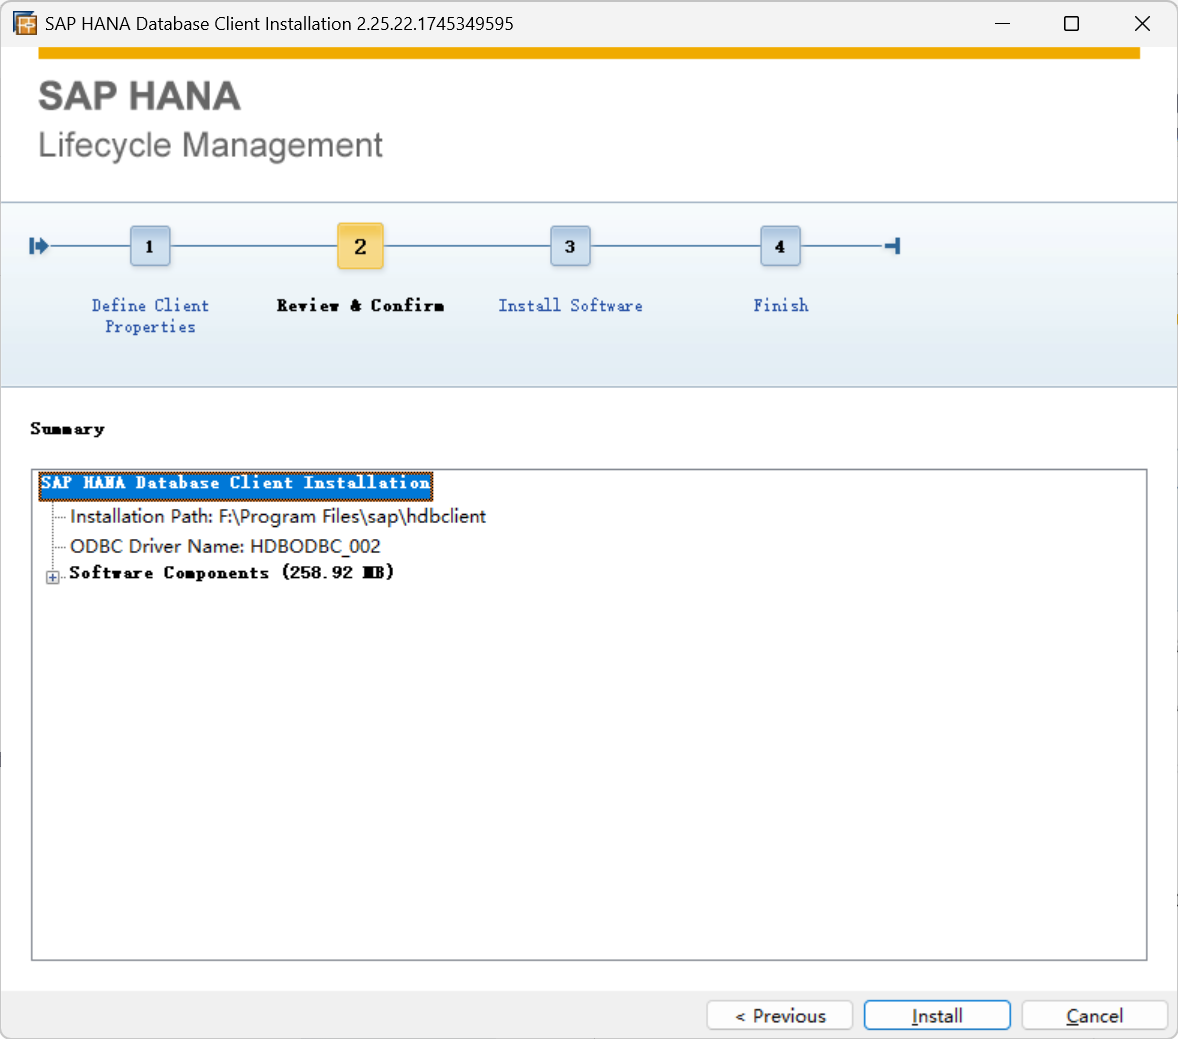The image size is (1178, 1039).
Task: Click the installer icon in title bar
Action: (25, 23)
